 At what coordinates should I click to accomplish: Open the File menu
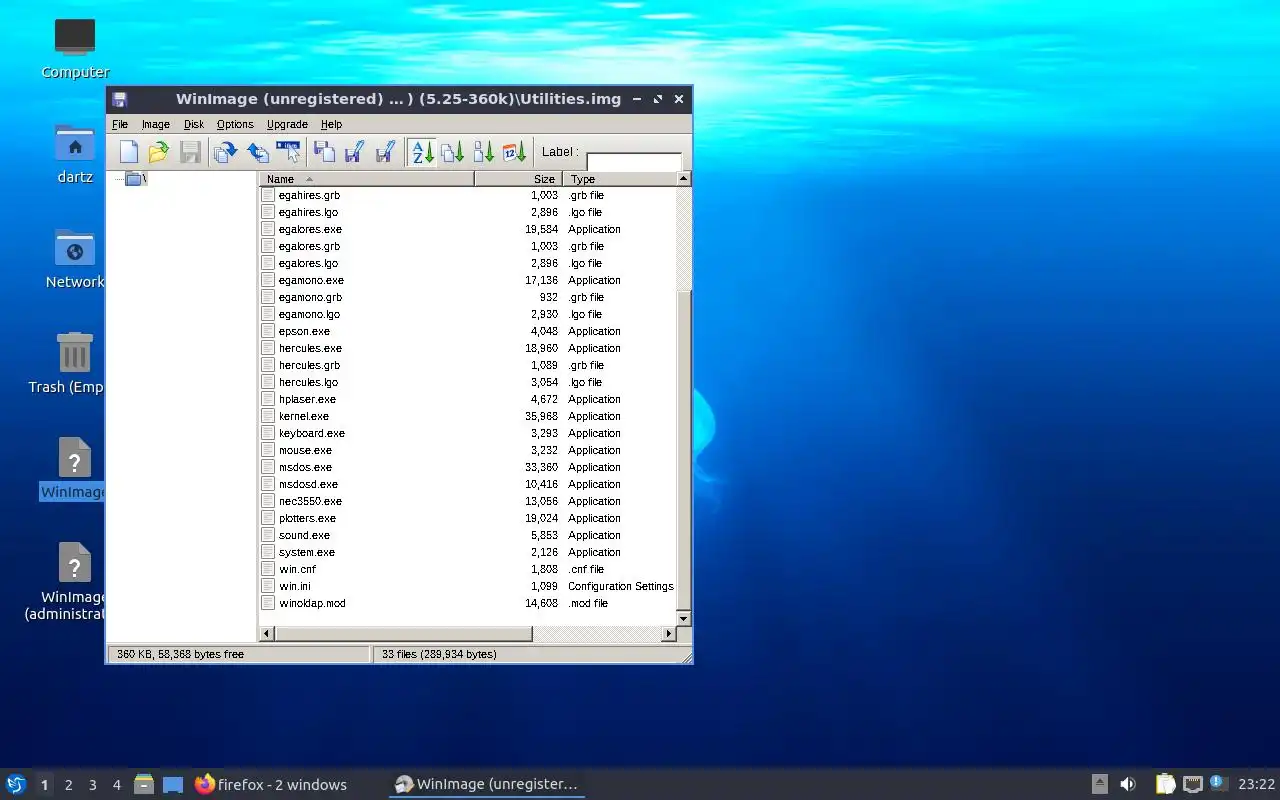(120, 124)
